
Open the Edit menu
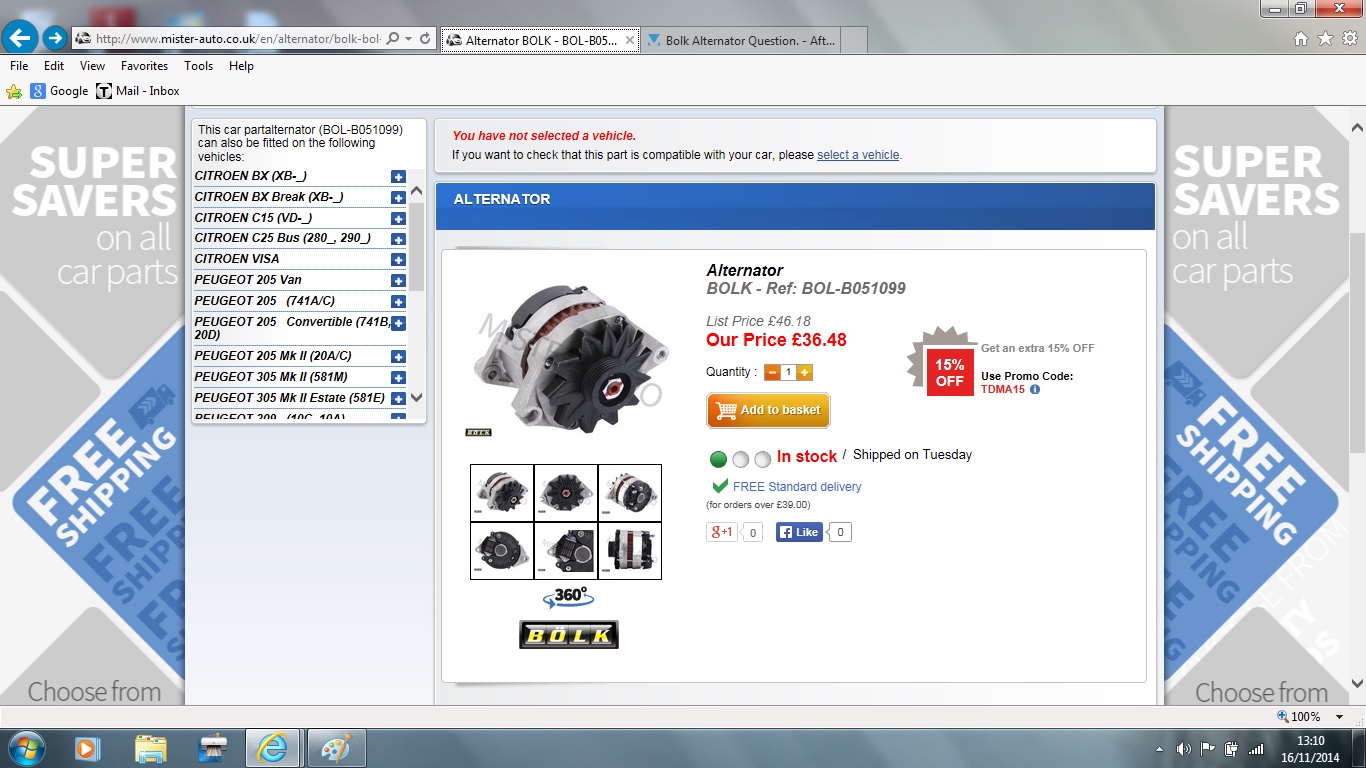point(54,66)
